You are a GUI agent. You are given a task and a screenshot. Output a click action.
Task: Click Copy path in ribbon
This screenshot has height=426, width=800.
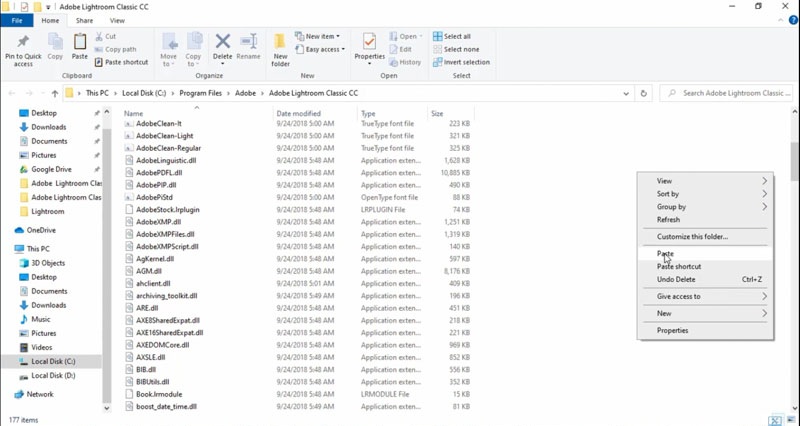(x=115, y=49)
